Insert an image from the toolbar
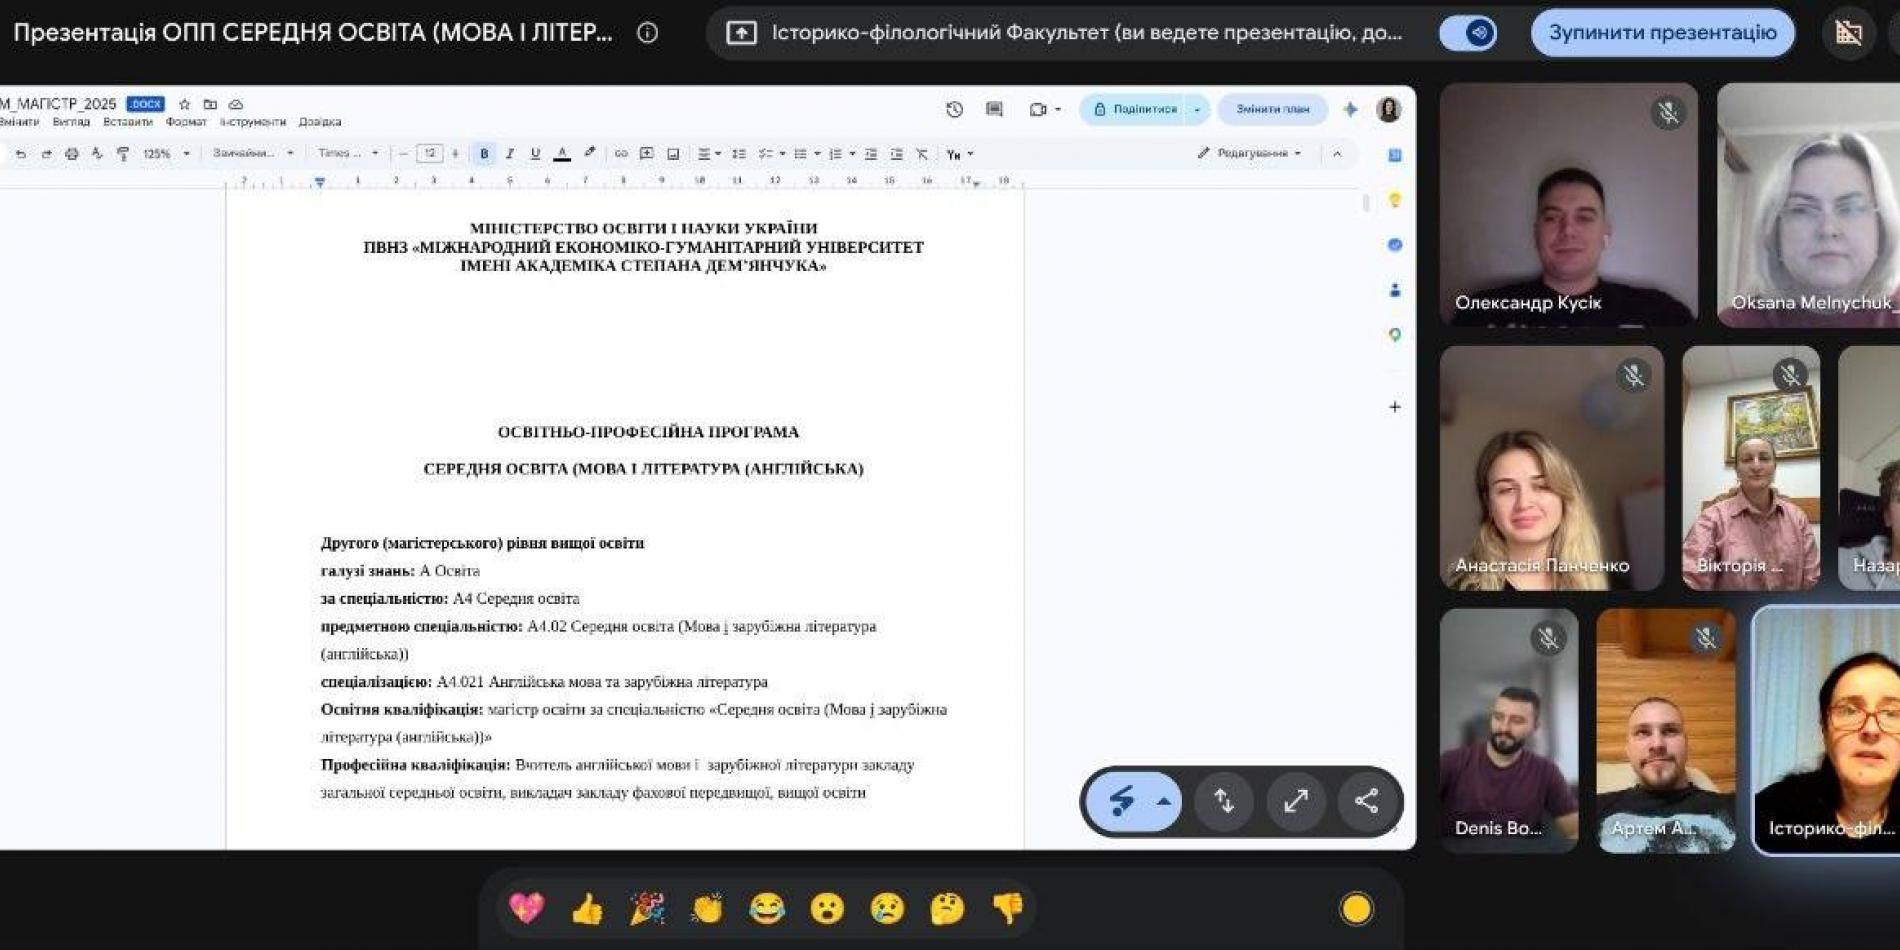This screenshot has width=1900, height=950. click(673, 154)
